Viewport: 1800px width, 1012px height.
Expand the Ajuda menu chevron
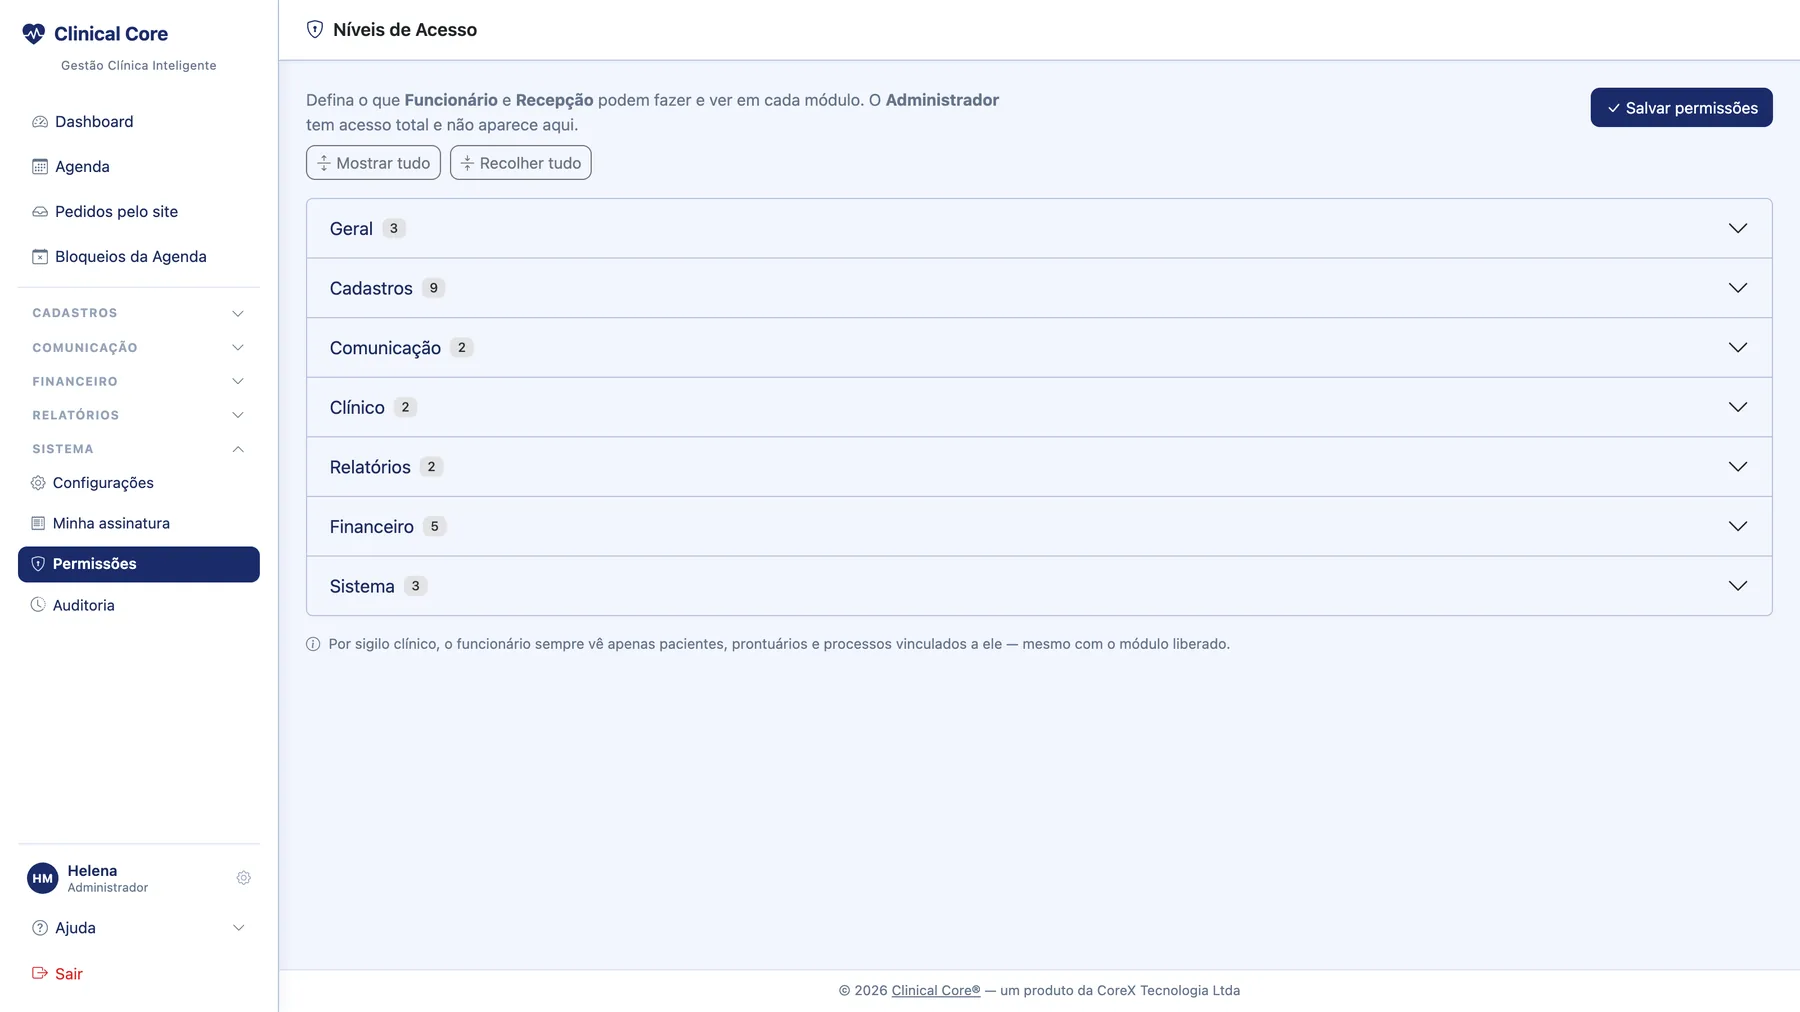[x=238, y=928]
